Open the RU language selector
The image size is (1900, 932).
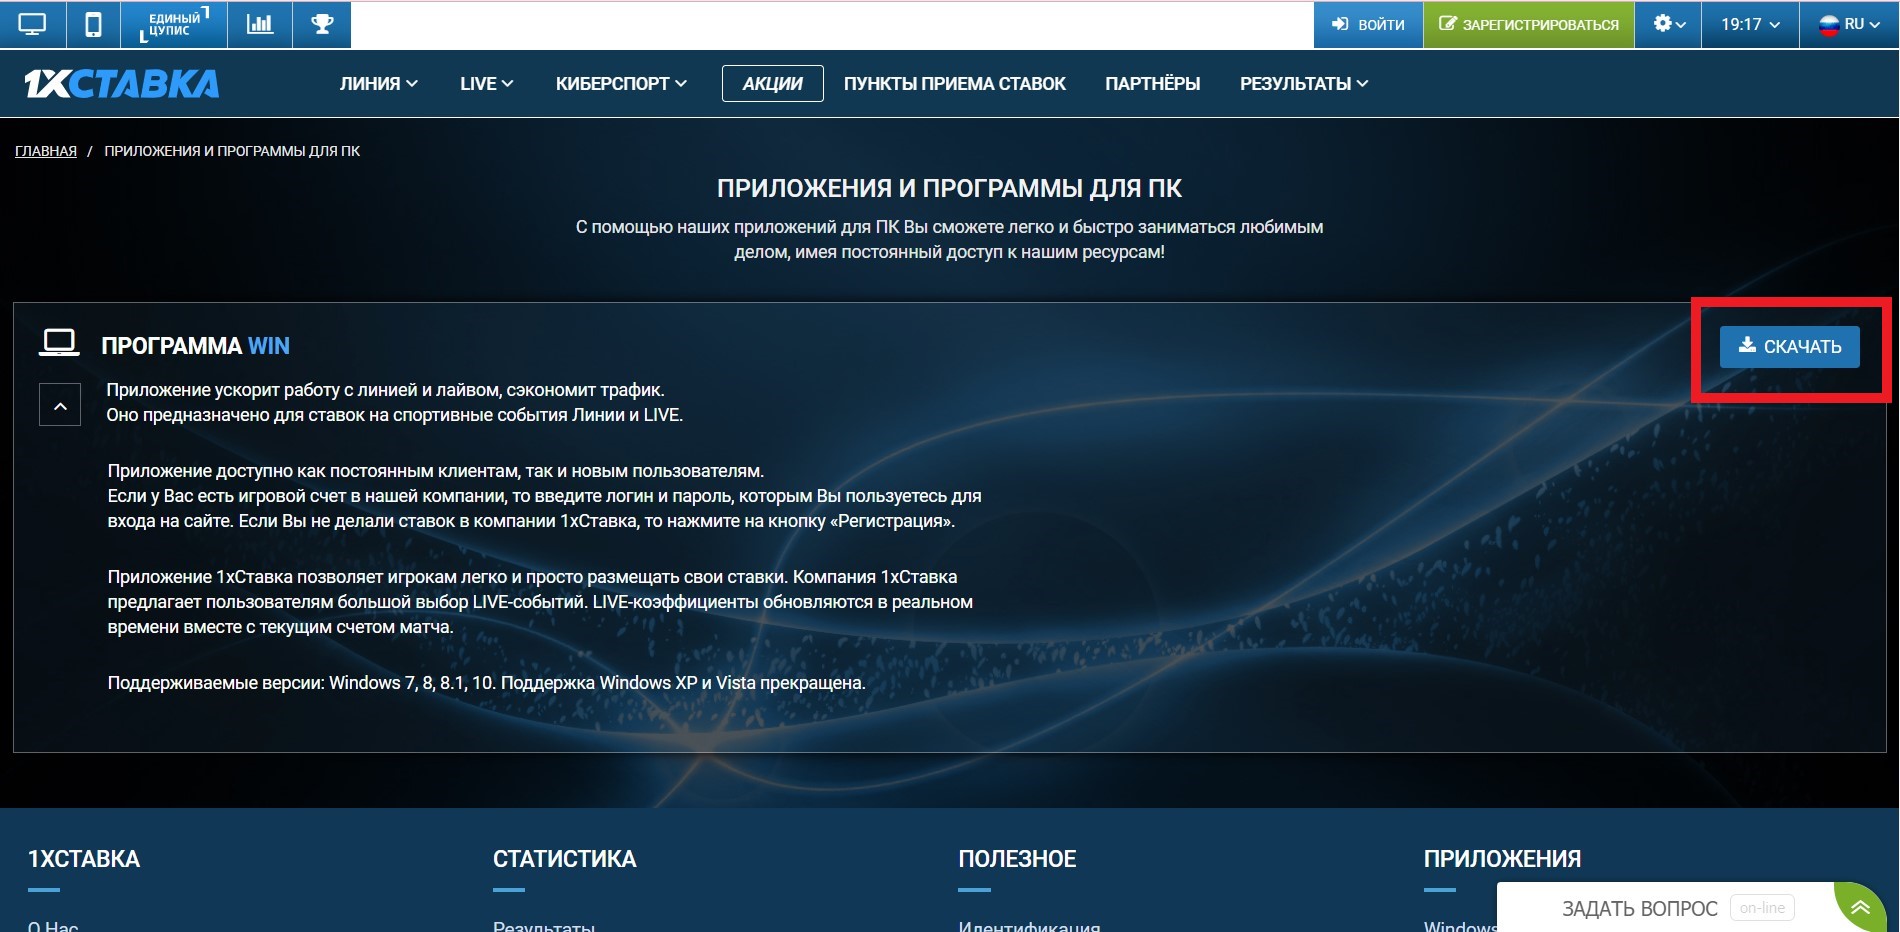pos(1849,24)
